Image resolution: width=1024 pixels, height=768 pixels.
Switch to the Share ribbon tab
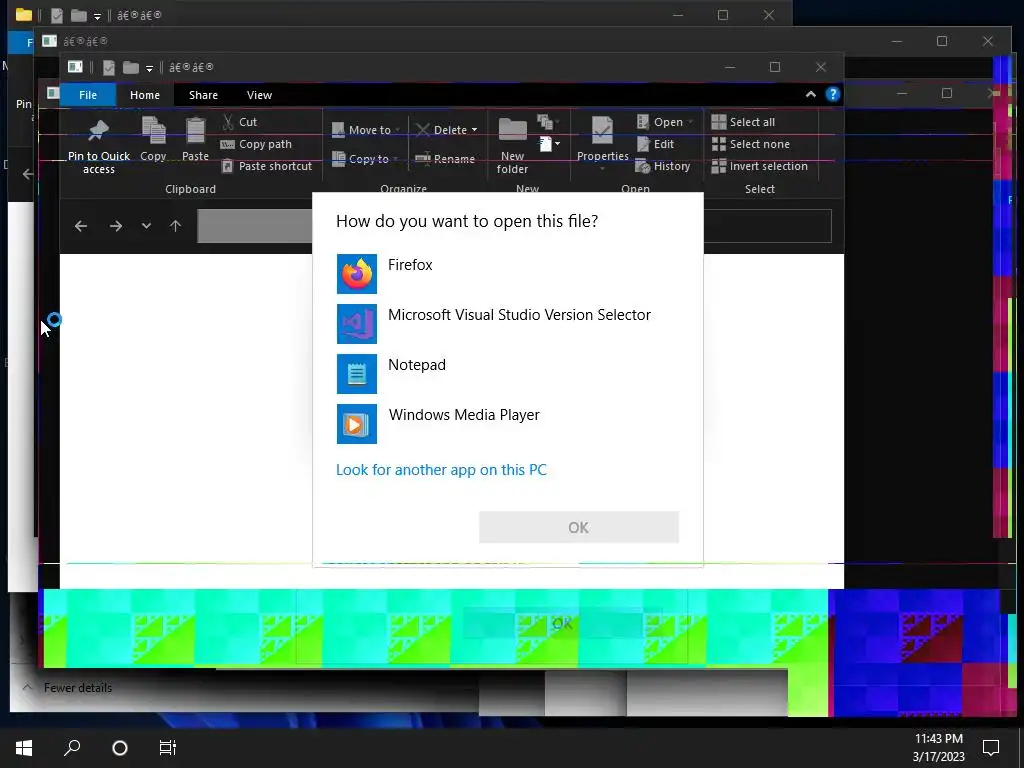(x=203, y=95)
